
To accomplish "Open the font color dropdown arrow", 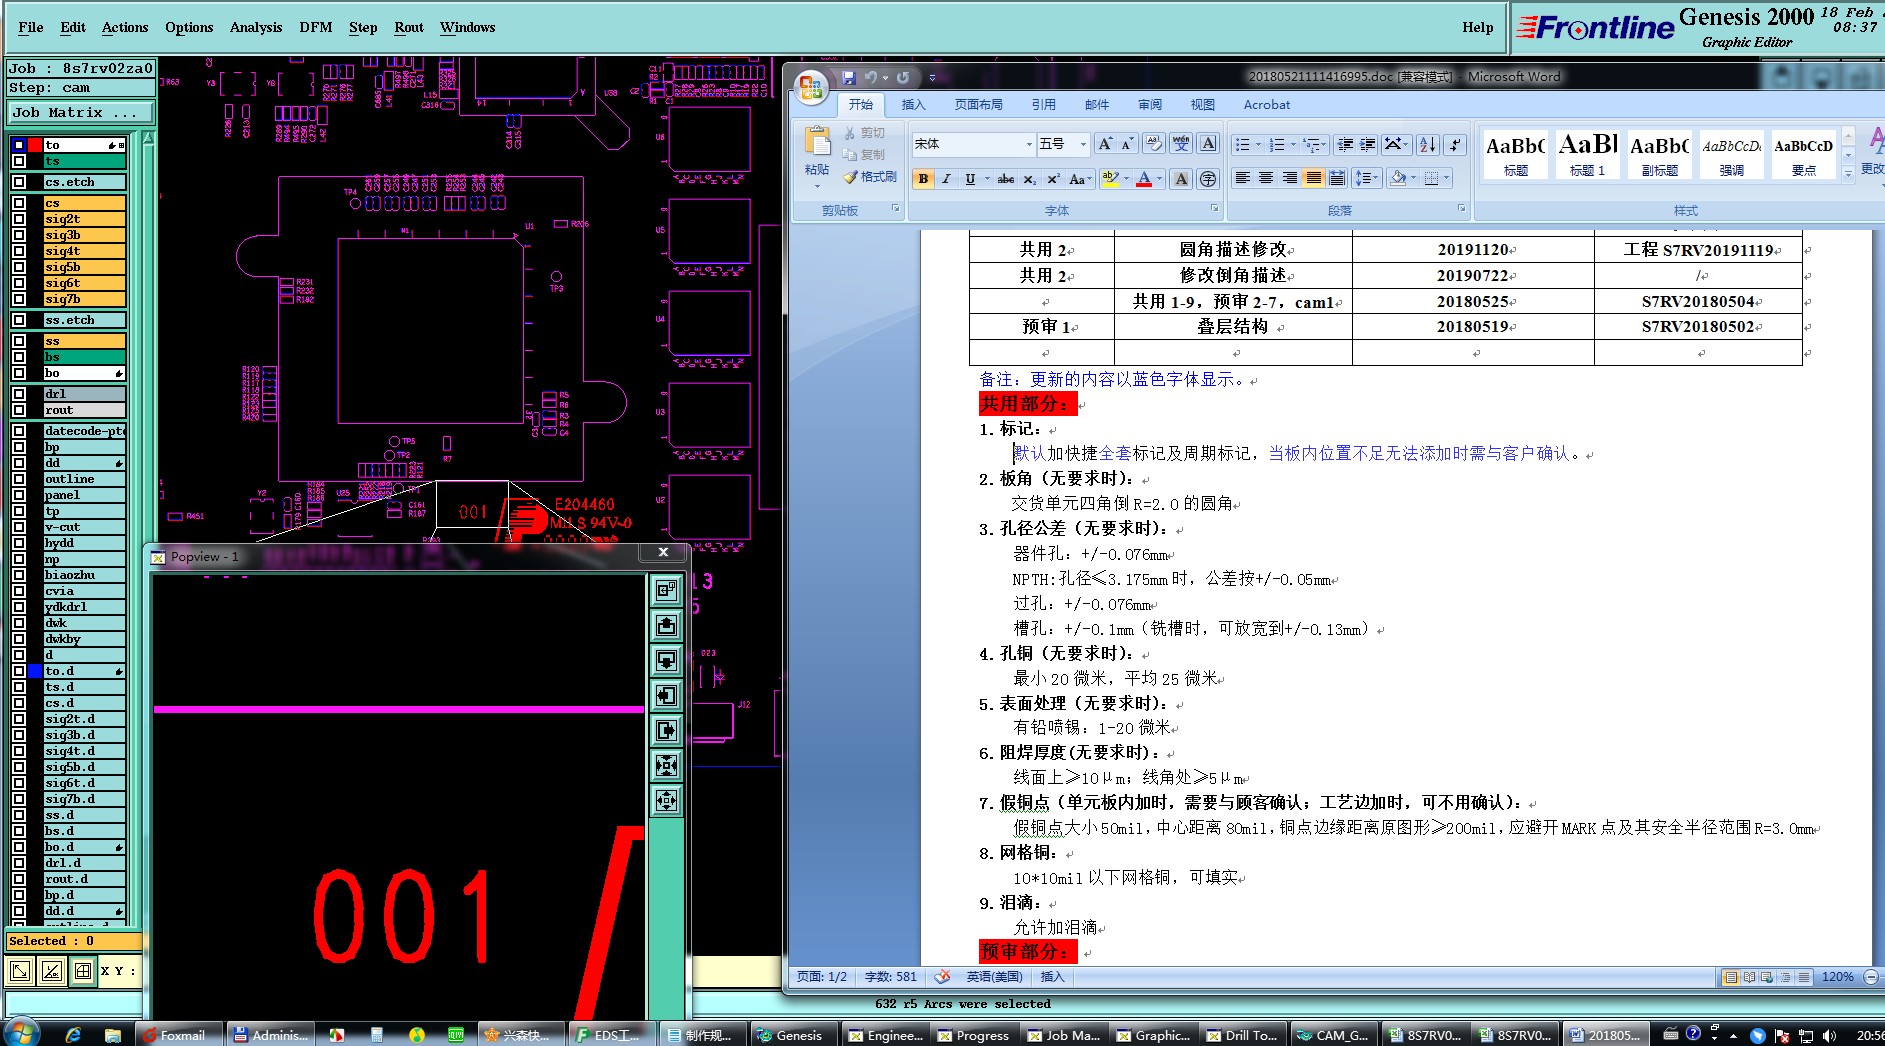I will pyautogui.click(x=1160, y=179).
